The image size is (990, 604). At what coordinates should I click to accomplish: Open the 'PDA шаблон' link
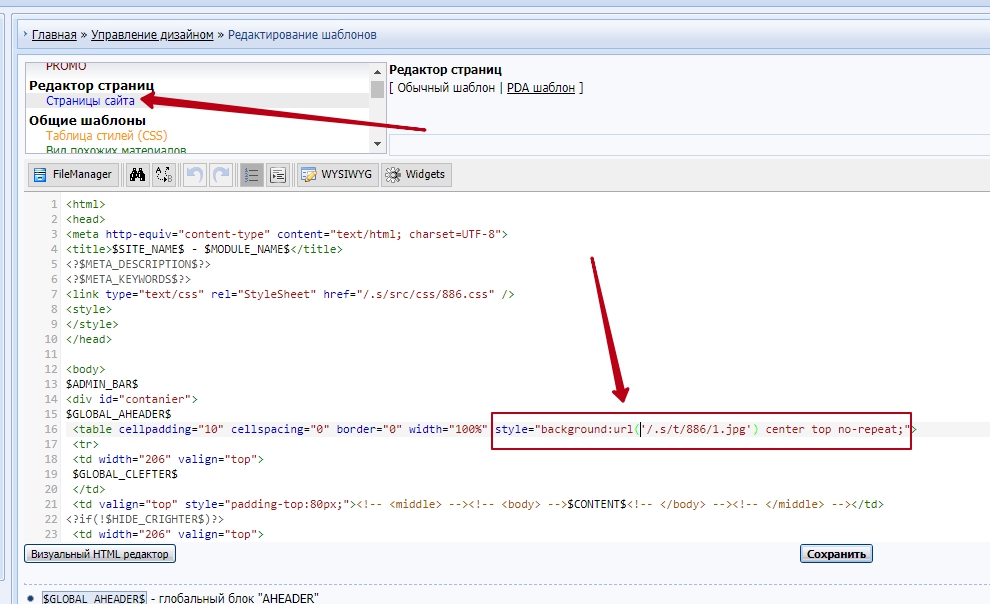tap(540, 88)
